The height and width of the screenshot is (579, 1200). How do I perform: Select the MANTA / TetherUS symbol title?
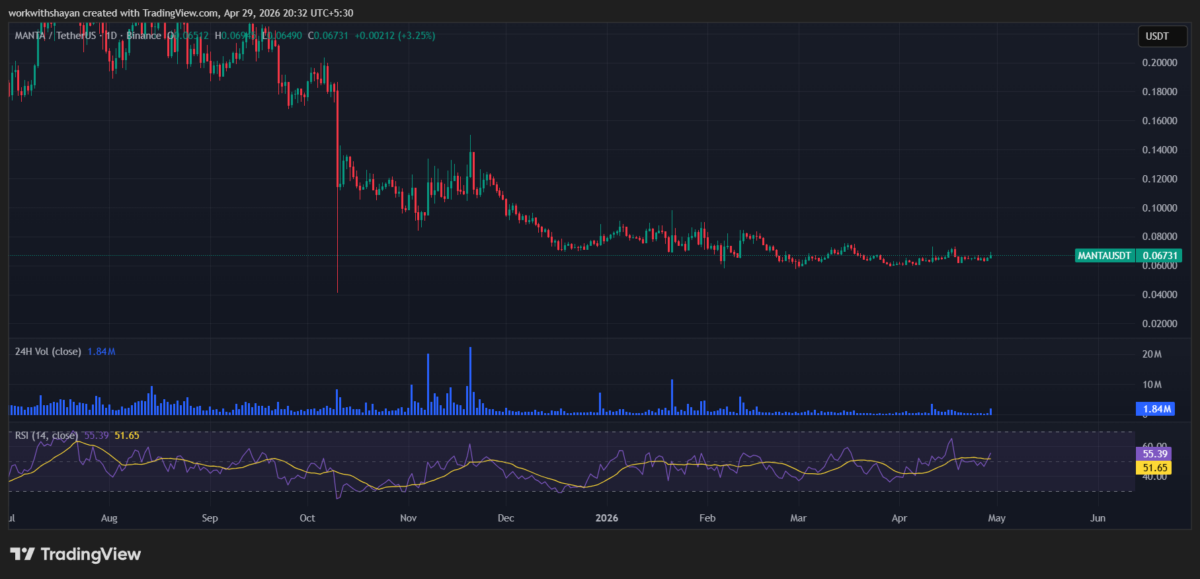pyautogui.click(x=50, y=36)
